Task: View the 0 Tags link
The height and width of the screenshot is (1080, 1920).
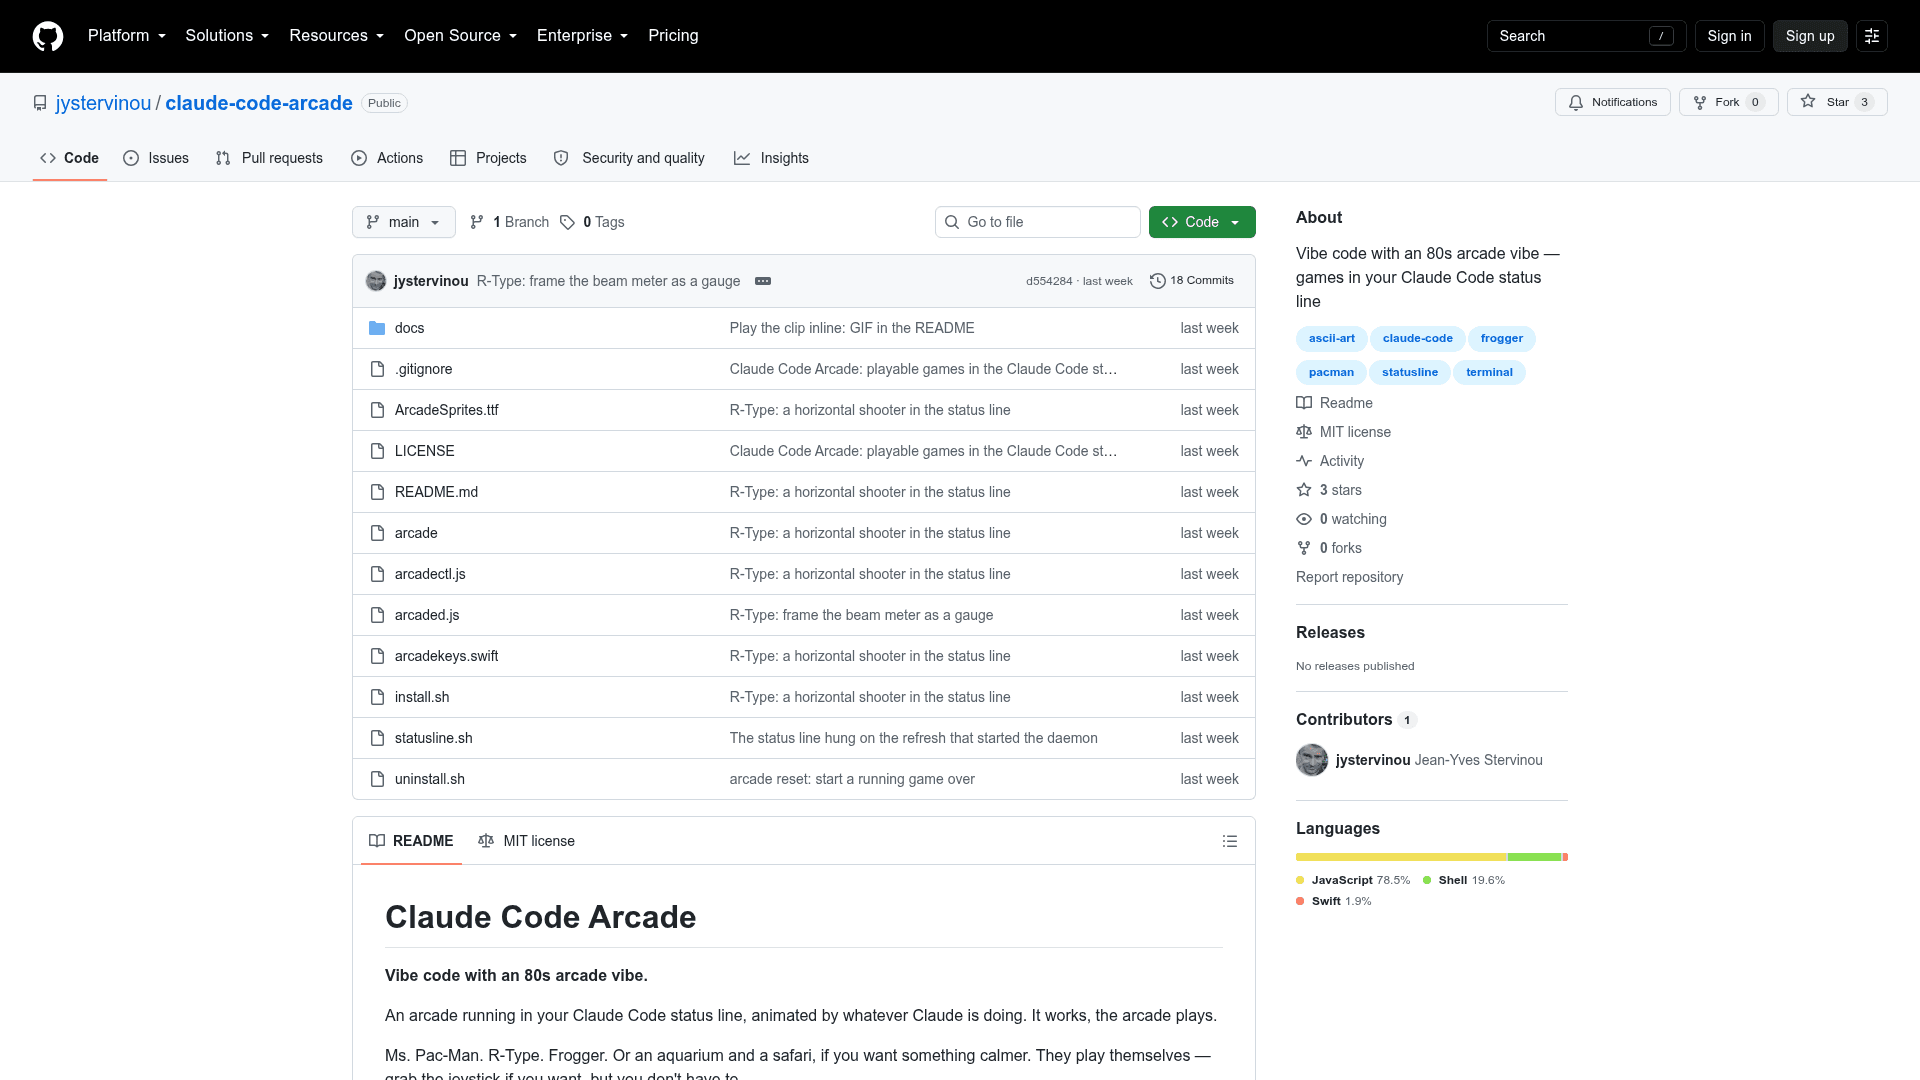Action: pos(592,222)
